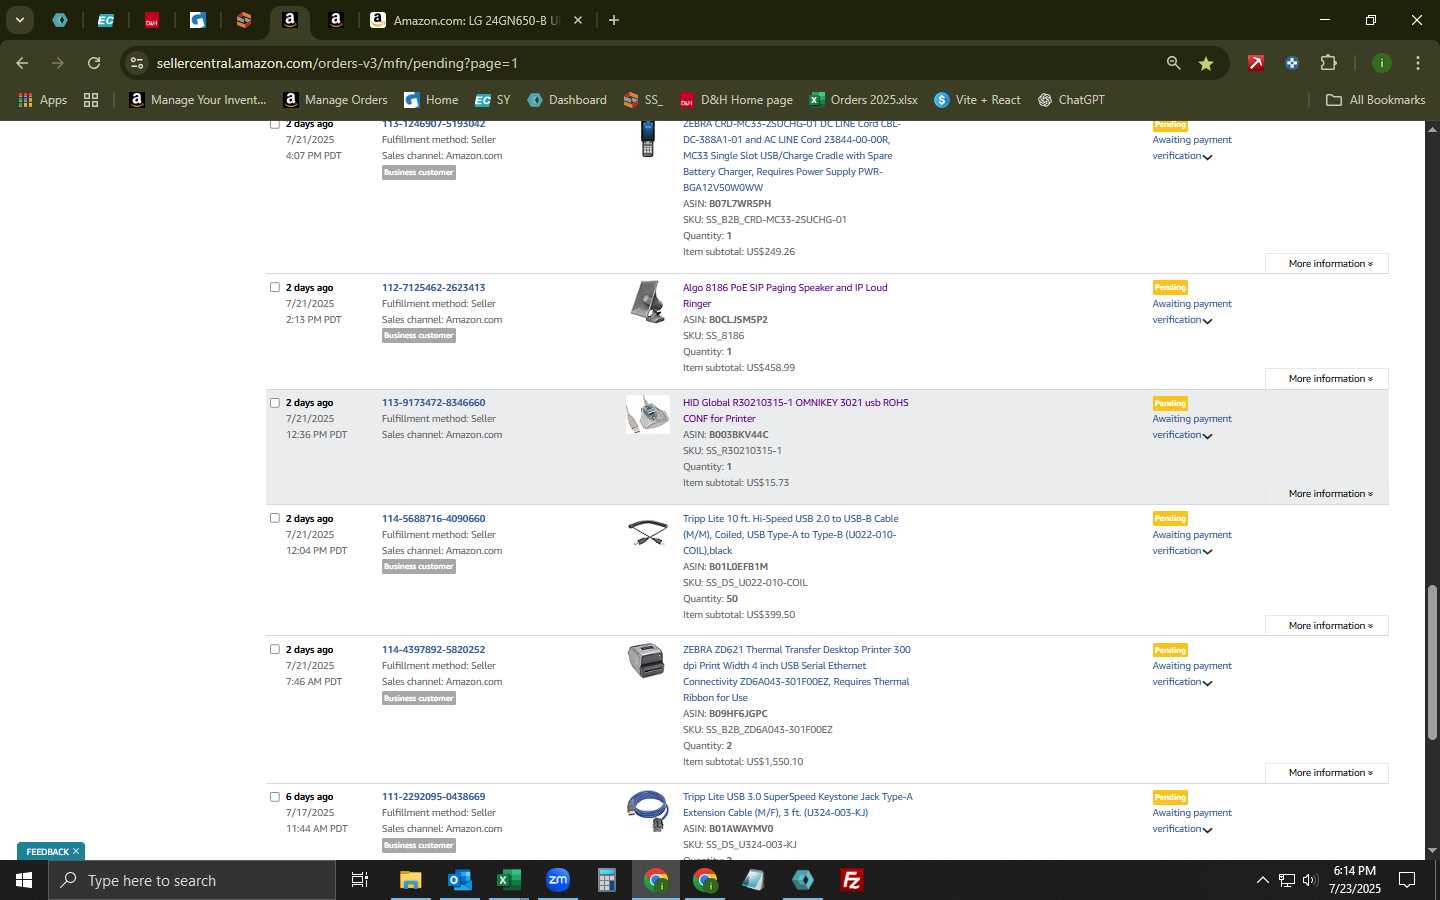Open File Explorer from the taskbar
Viewport: 1440px width, 900px height.
(x=411, y=880)
